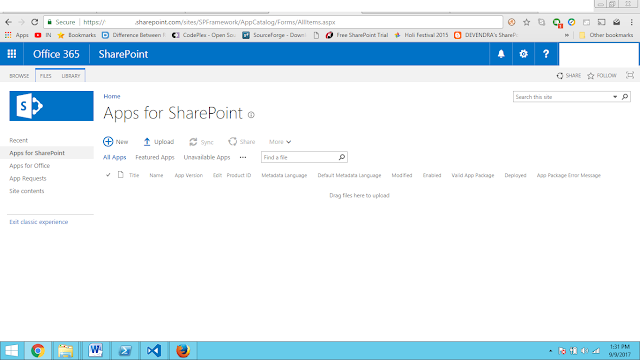Open Chrome Apps bookmark shortcut
640x360 pixels.
click(x=17, y=35)
